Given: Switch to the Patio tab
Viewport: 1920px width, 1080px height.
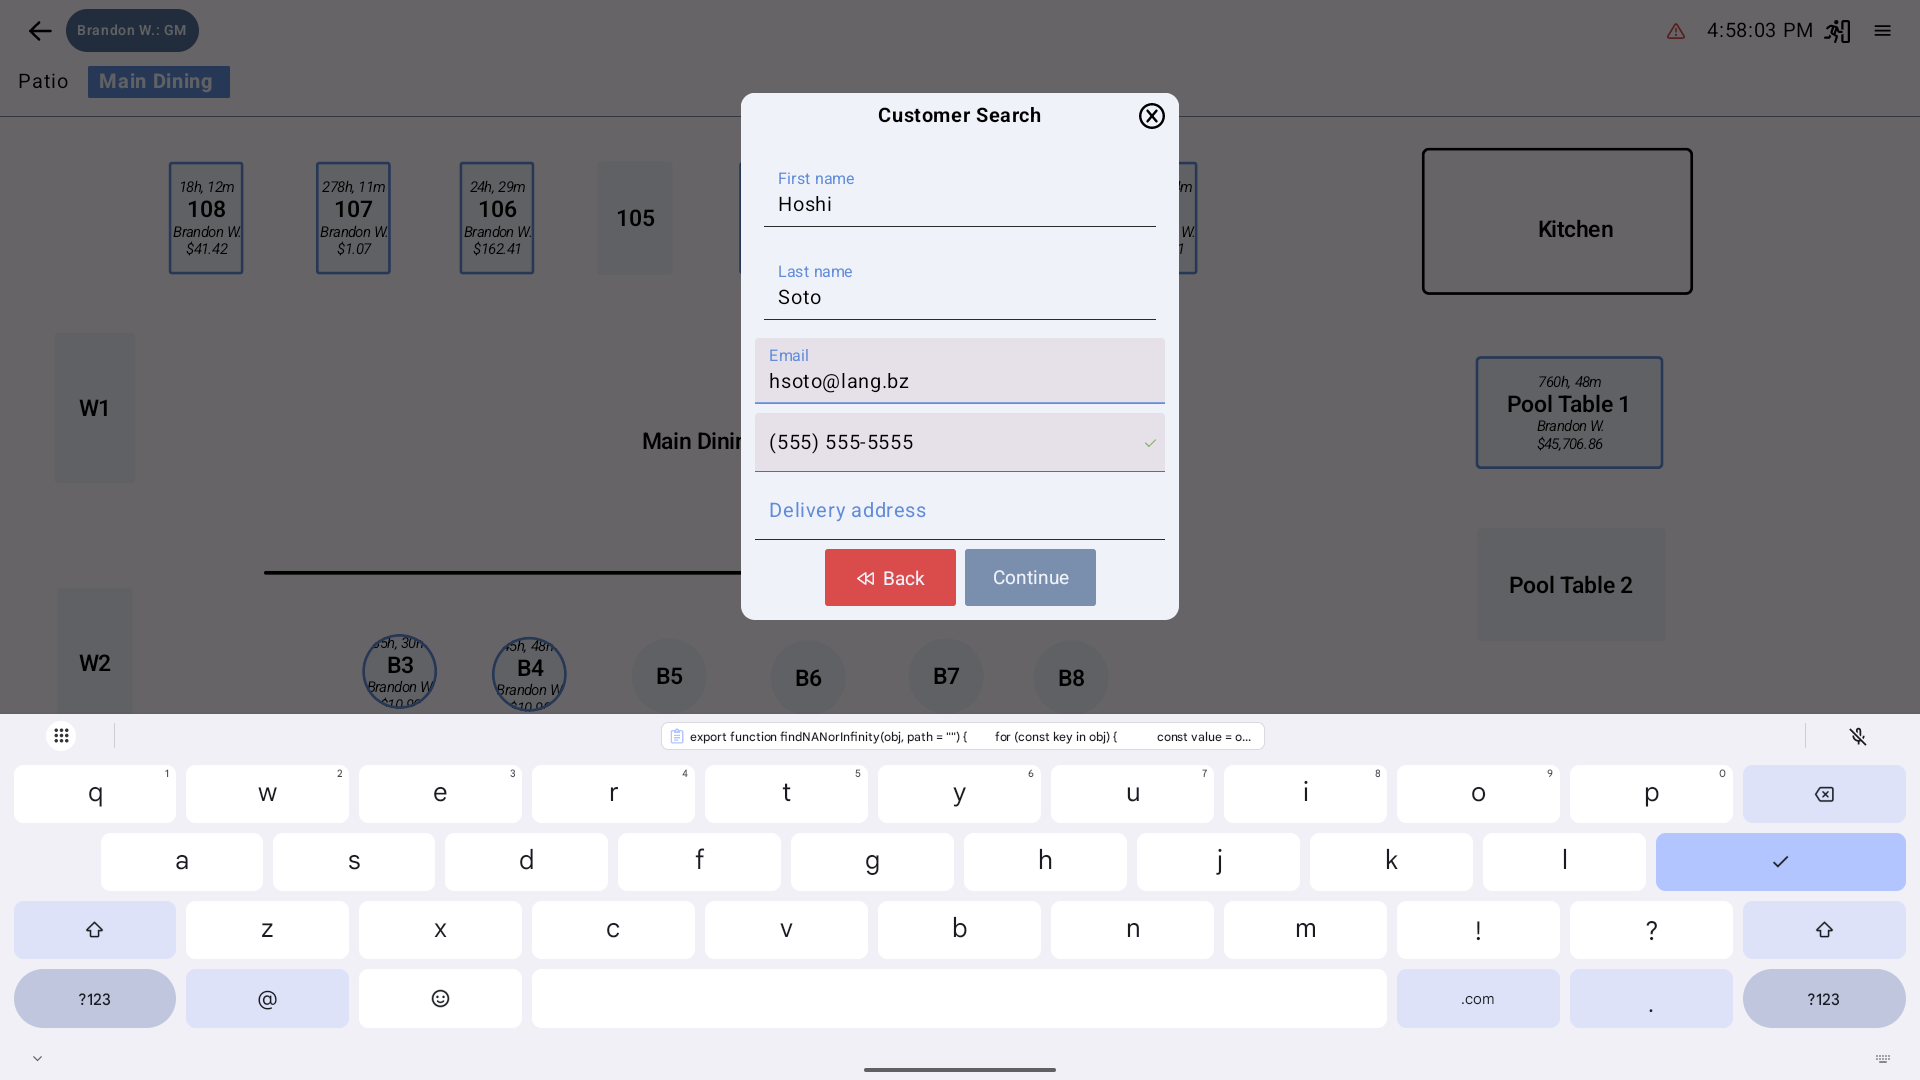Looking at the screenshot, I should coord(43,82).
